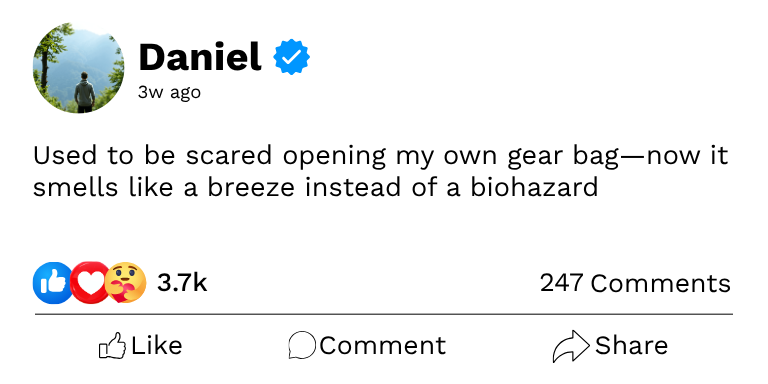The height and width of the screenshot is (384, 768).
Task: Open the profile via the name Daniel
Action: tap(200, 57)
